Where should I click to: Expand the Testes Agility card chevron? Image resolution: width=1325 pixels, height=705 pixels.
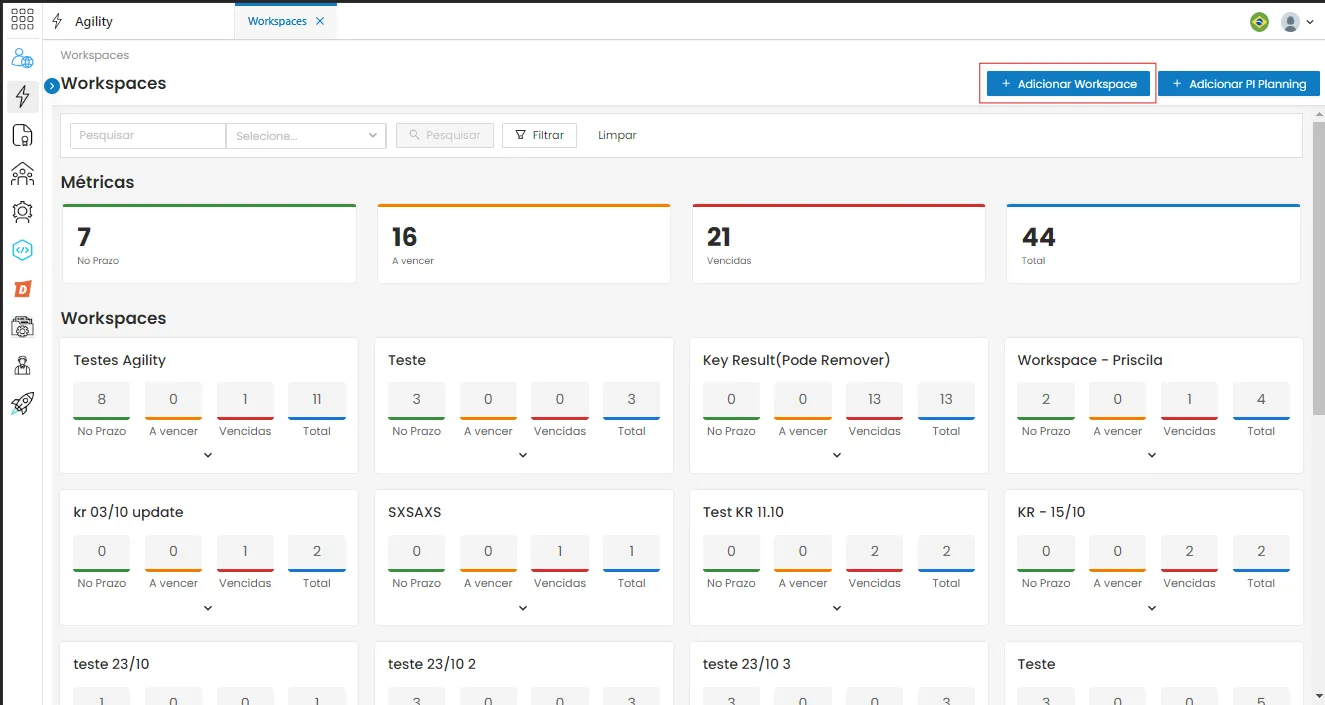coord(208,455)
